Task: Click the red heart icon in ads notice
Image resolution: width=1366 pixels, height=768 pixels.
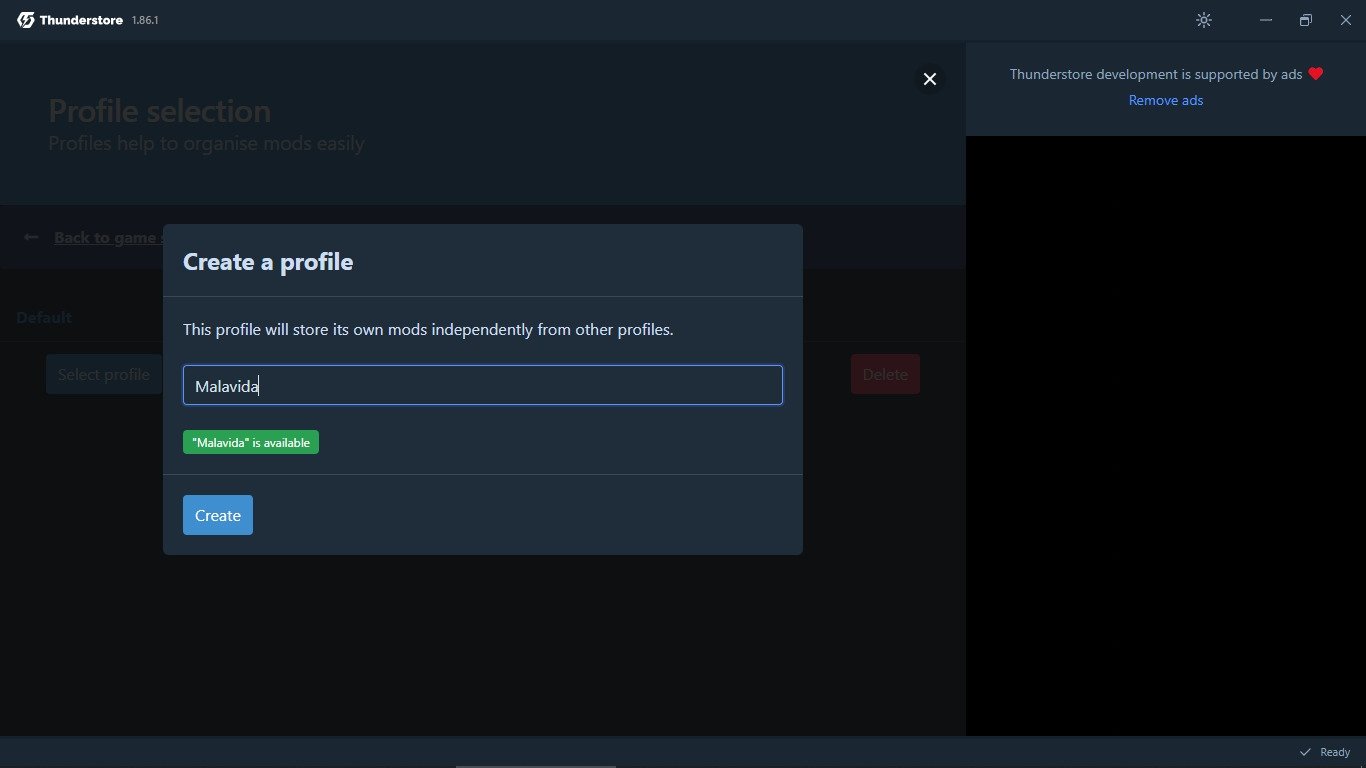Action: click(1316, 73)
